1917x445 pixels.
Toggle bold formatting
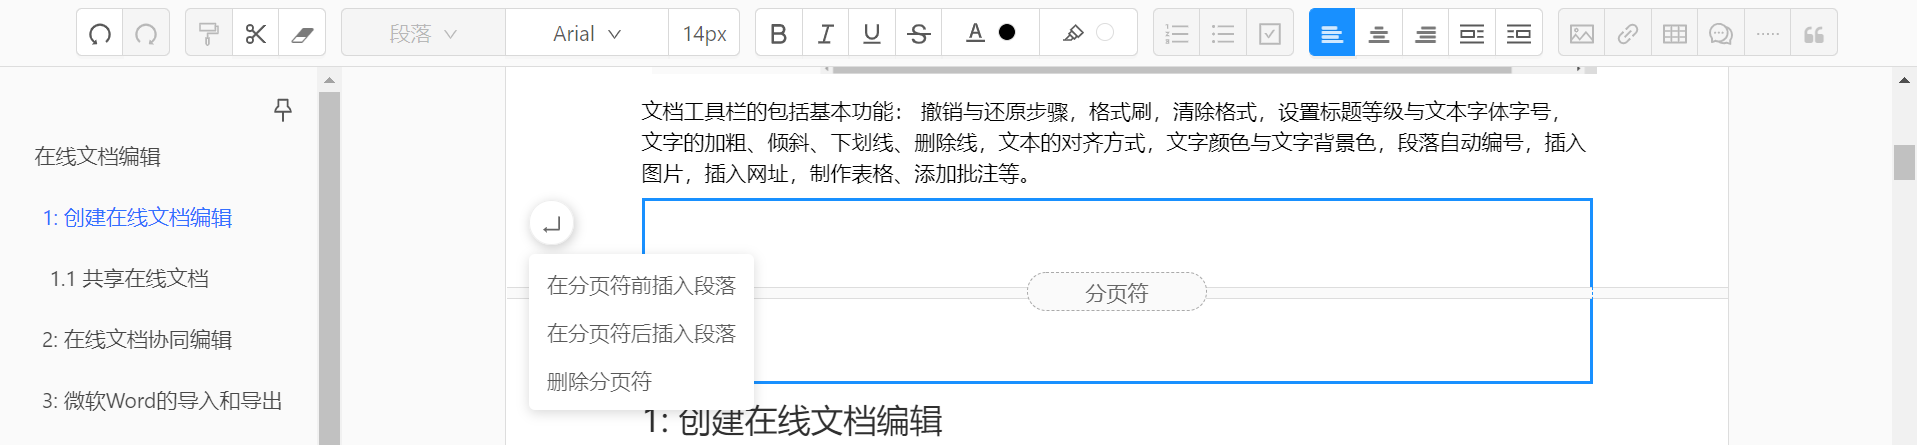tap(778, 34)
